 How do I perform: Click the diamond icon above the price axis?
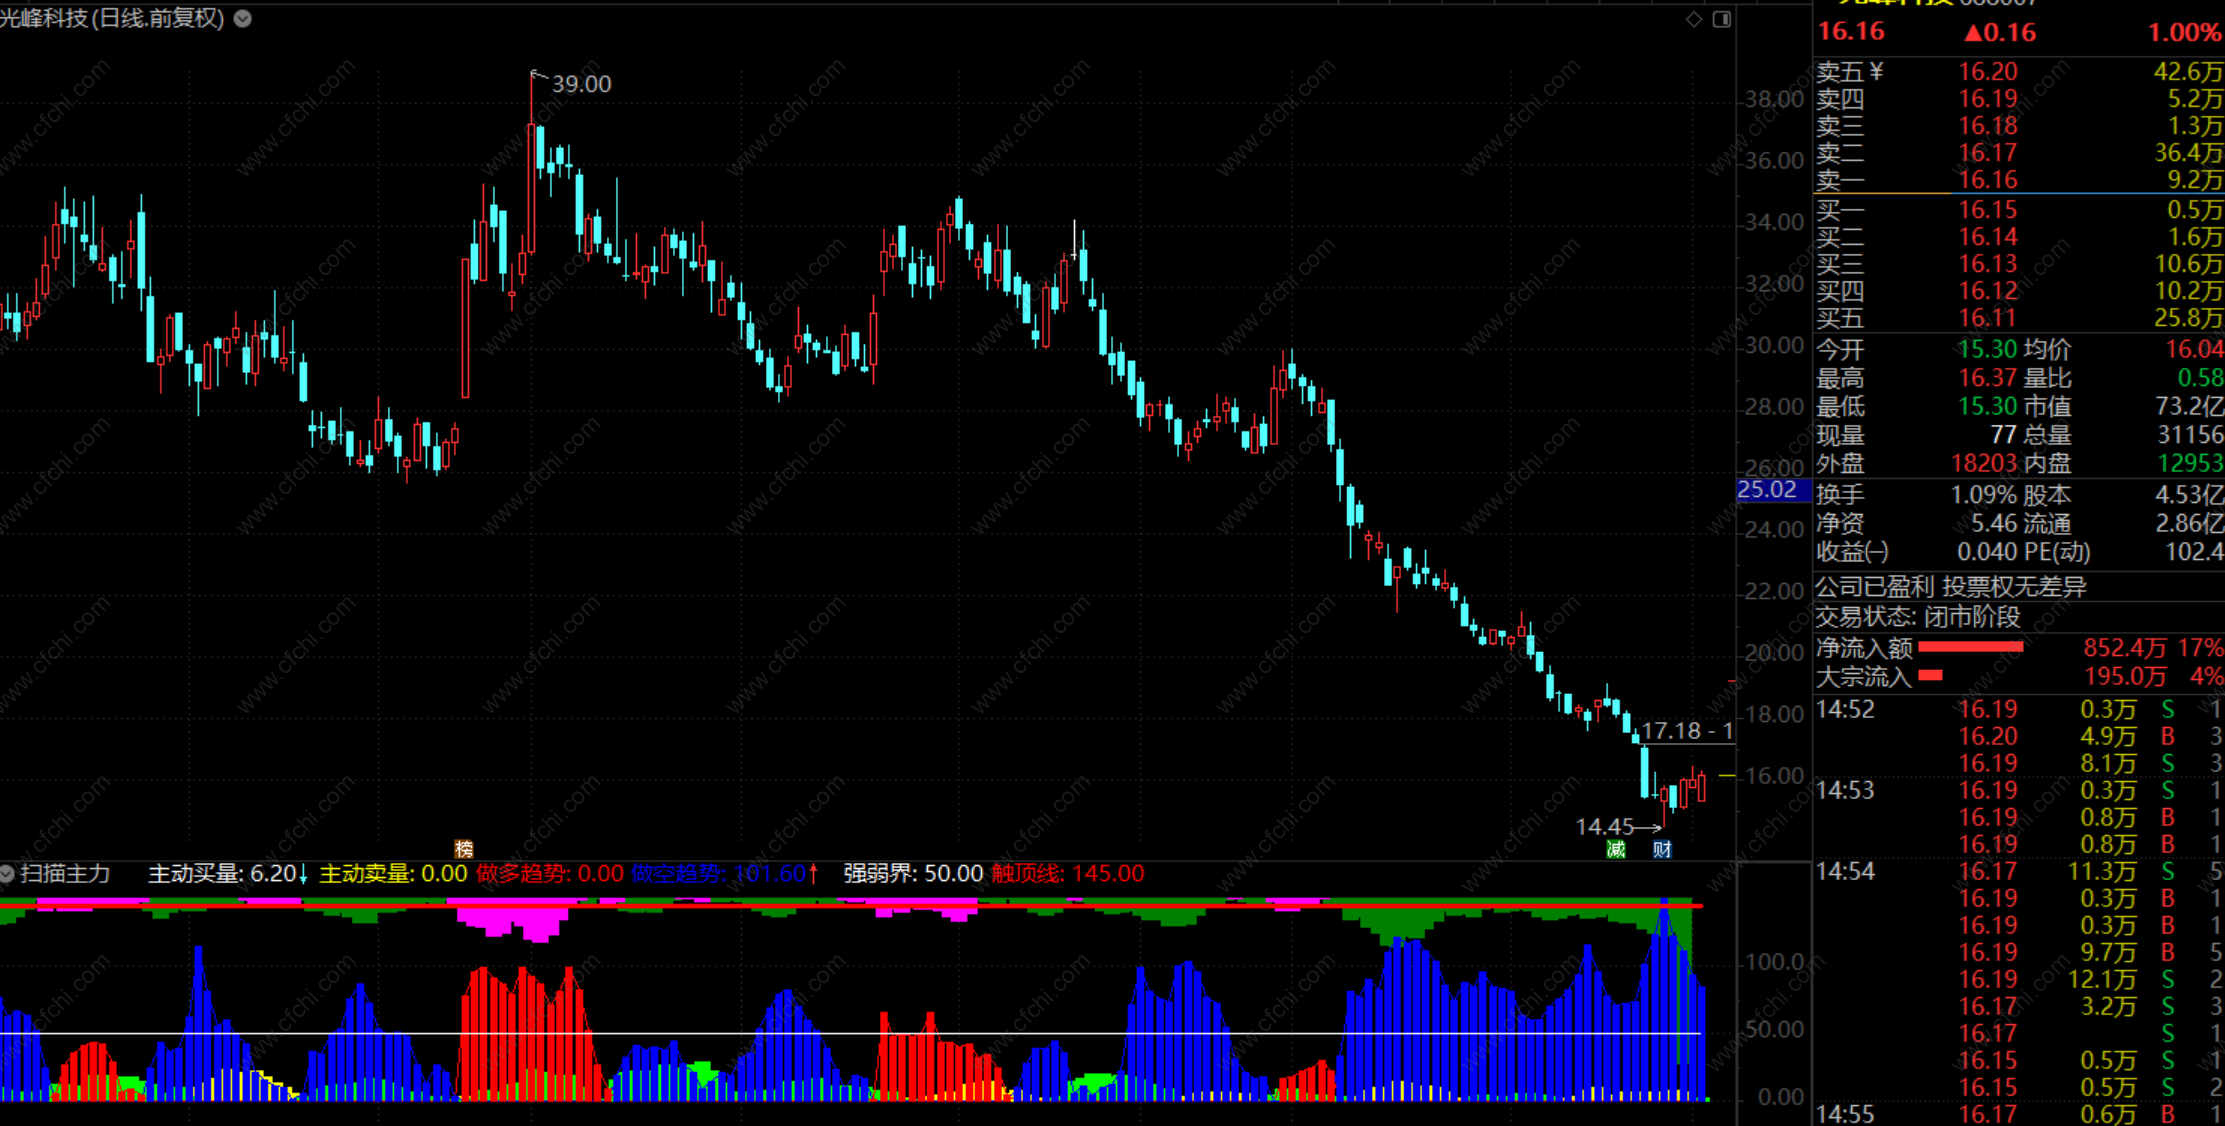pyautogui.click(x=1694, y=19)
